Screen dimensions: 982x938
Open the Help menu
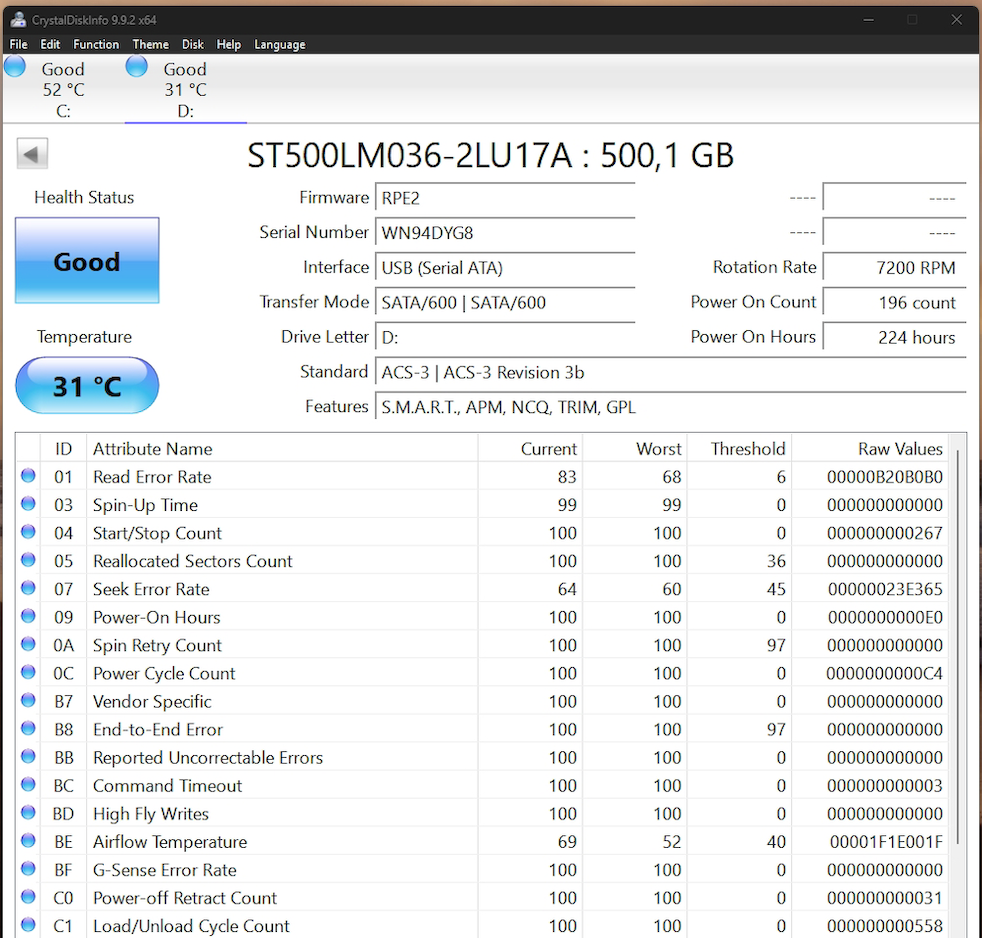(x=229, y=44)
